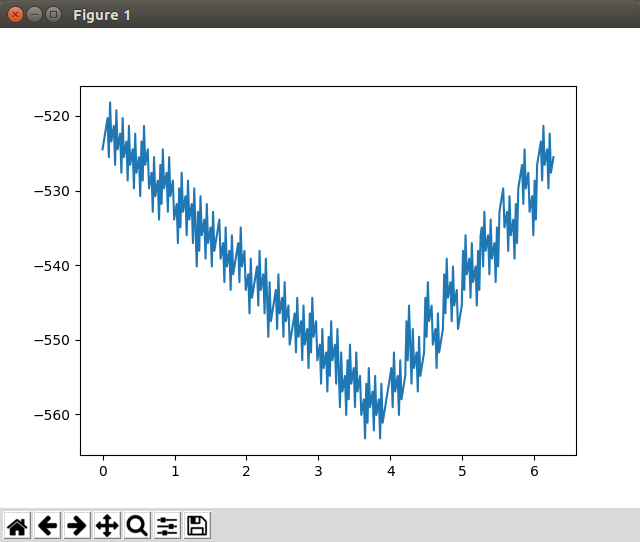Activate the Pan axes tool
The height and width of the screenshot is (542, 640).
click(107, 526)
